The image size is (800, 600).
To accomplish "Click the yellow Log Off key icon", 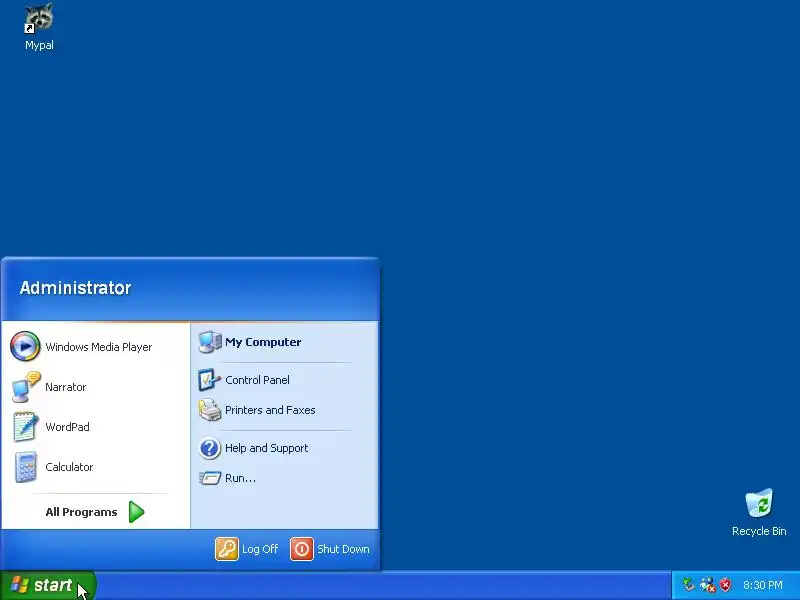I will coord(227,549).
